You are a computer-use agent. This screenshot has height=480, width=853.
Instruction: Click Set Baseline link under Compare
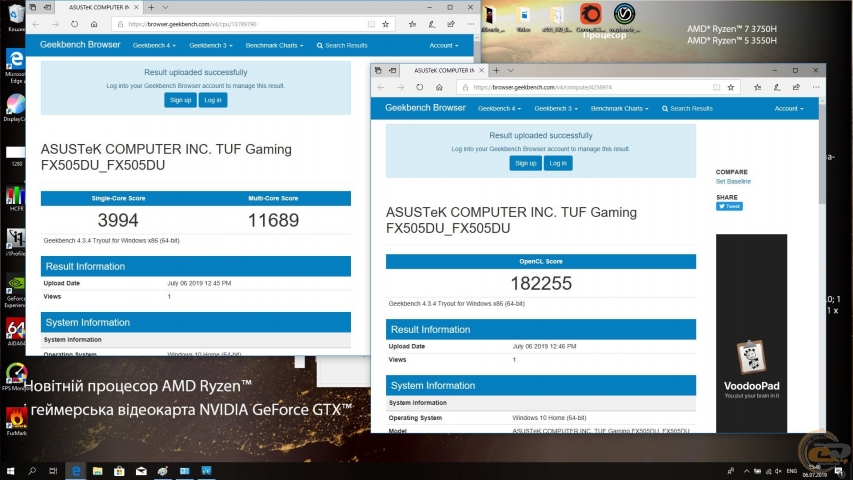tap(733, 182)
